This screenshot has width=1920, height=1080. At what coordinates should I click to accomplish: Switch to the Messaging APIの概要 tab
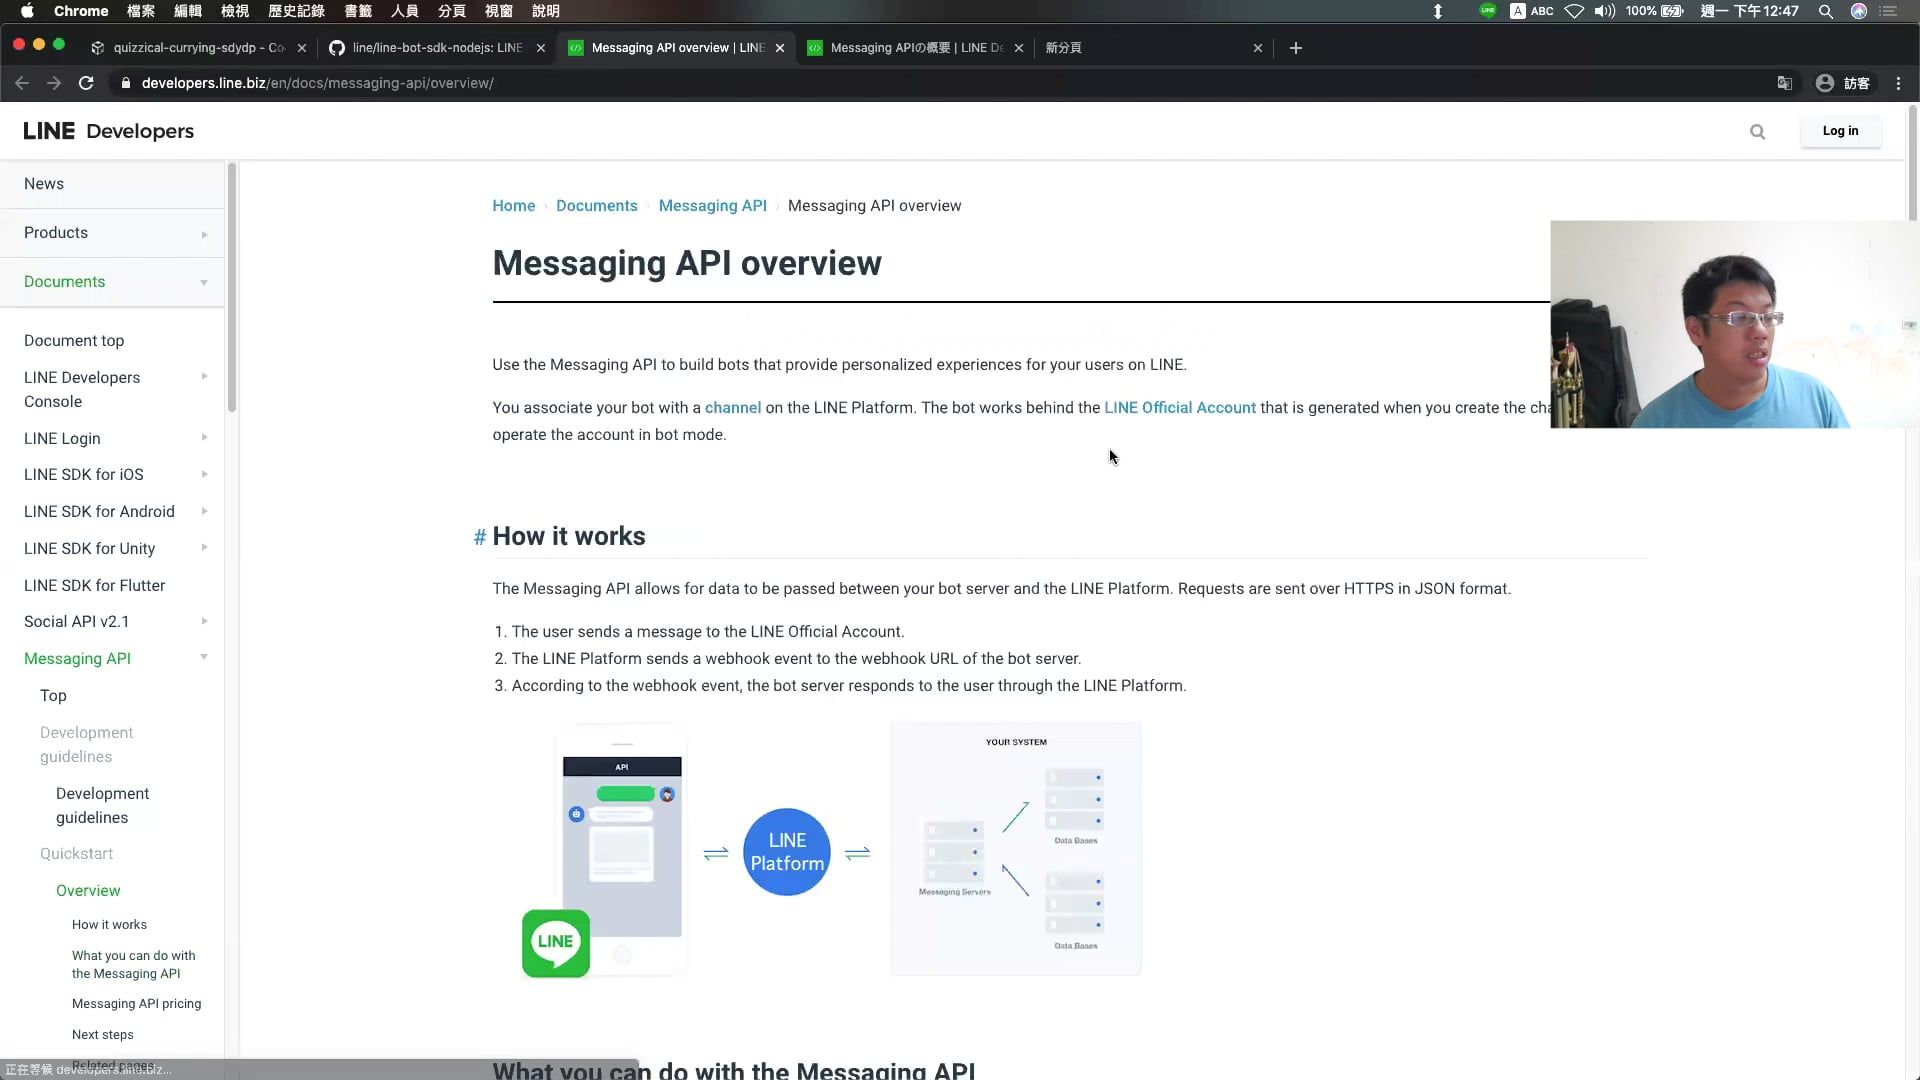pos(910,47)
